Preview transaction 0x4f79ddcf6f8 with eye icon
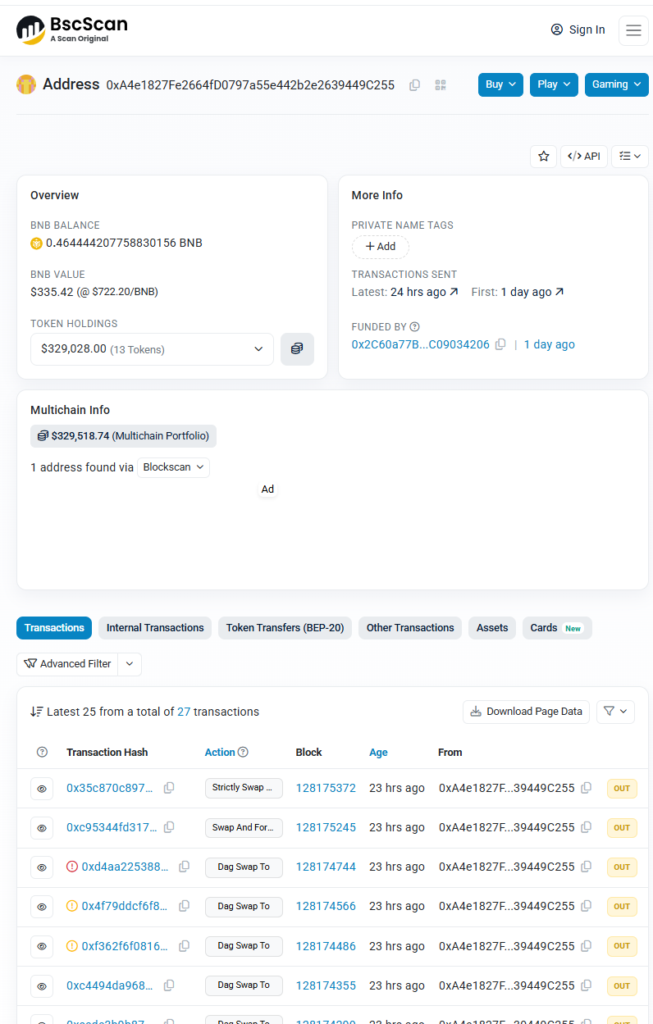The image size is (653, 1024). pos(42,906)
